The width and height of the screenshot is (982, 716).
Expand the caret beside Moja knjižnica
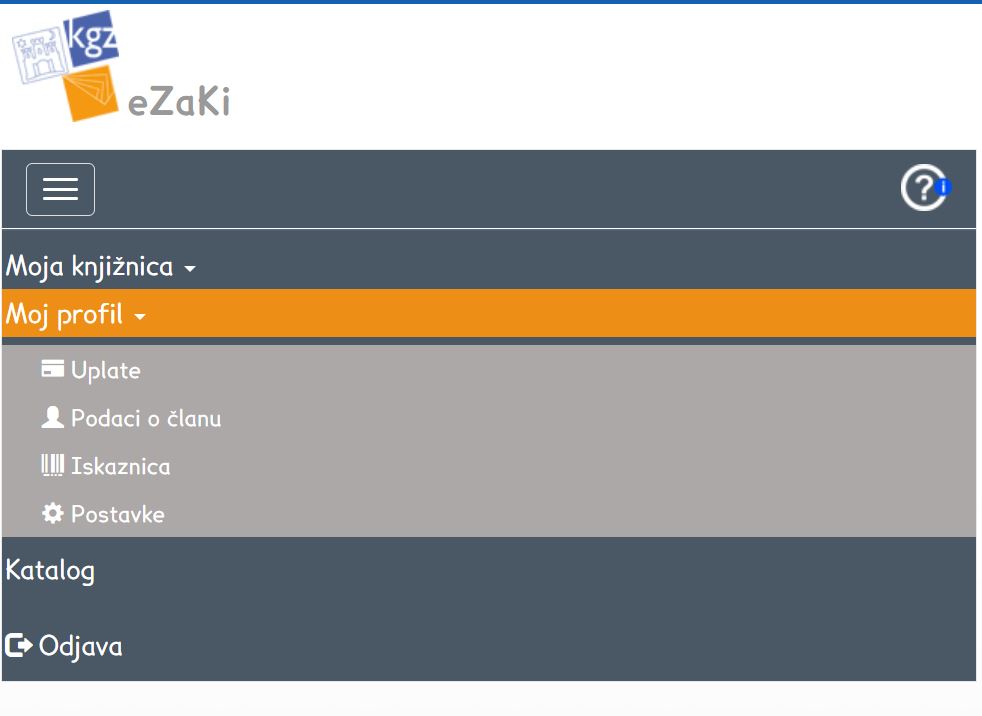(190, 269)
